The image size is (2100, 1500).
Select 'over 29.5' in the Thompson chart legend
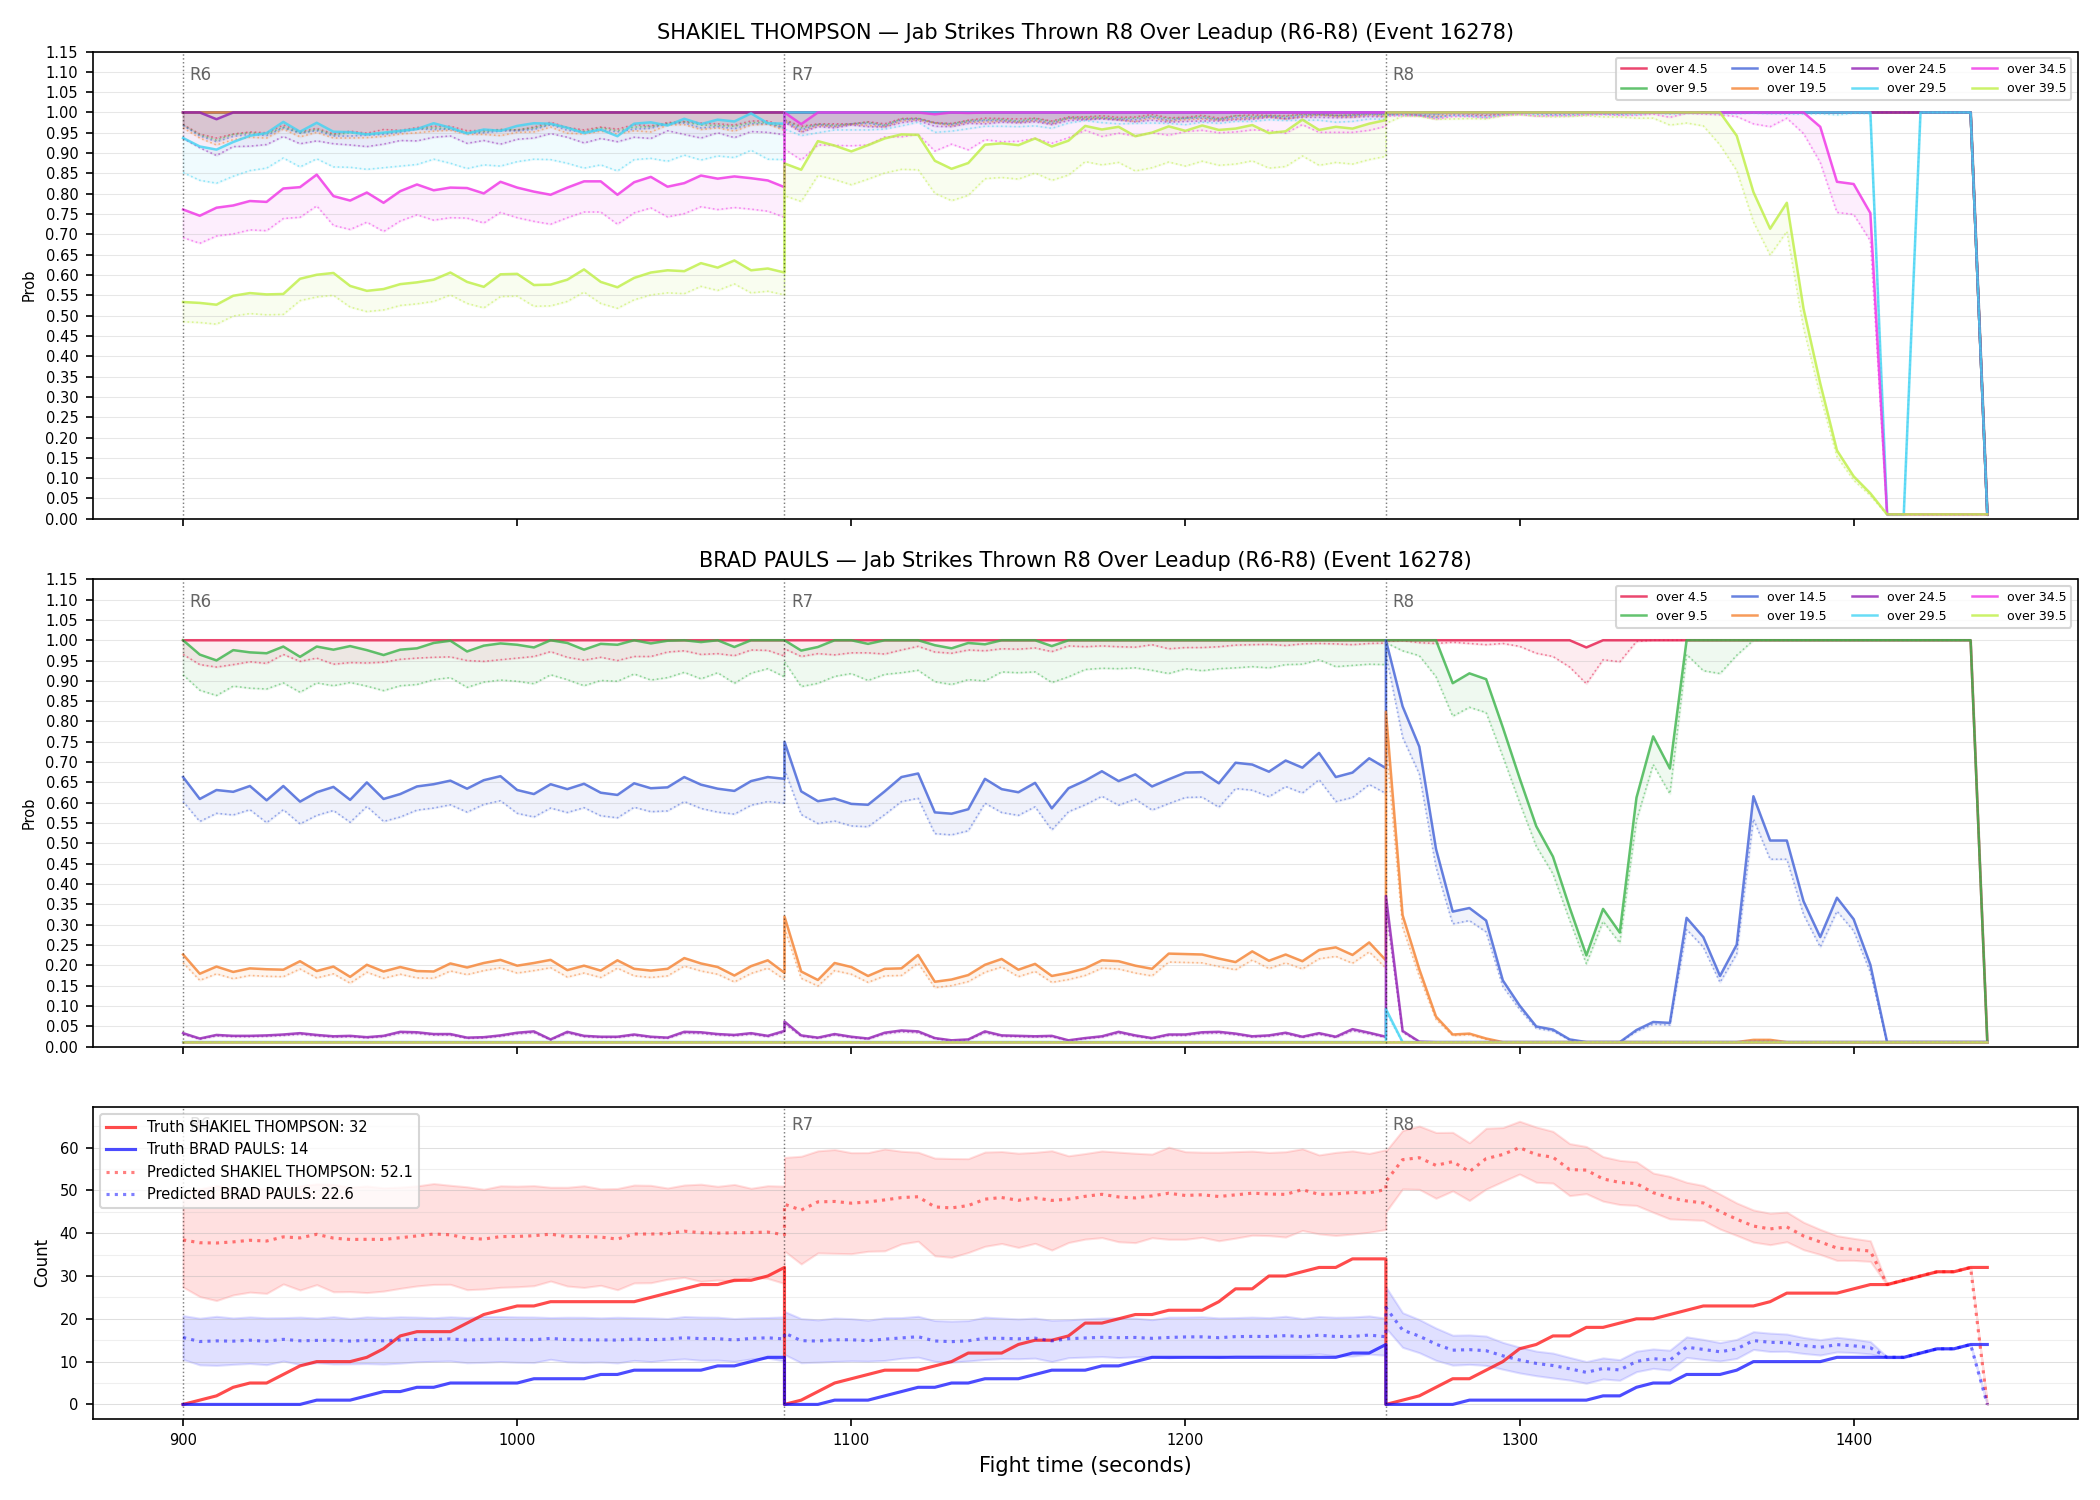(x=1899, y=88)
